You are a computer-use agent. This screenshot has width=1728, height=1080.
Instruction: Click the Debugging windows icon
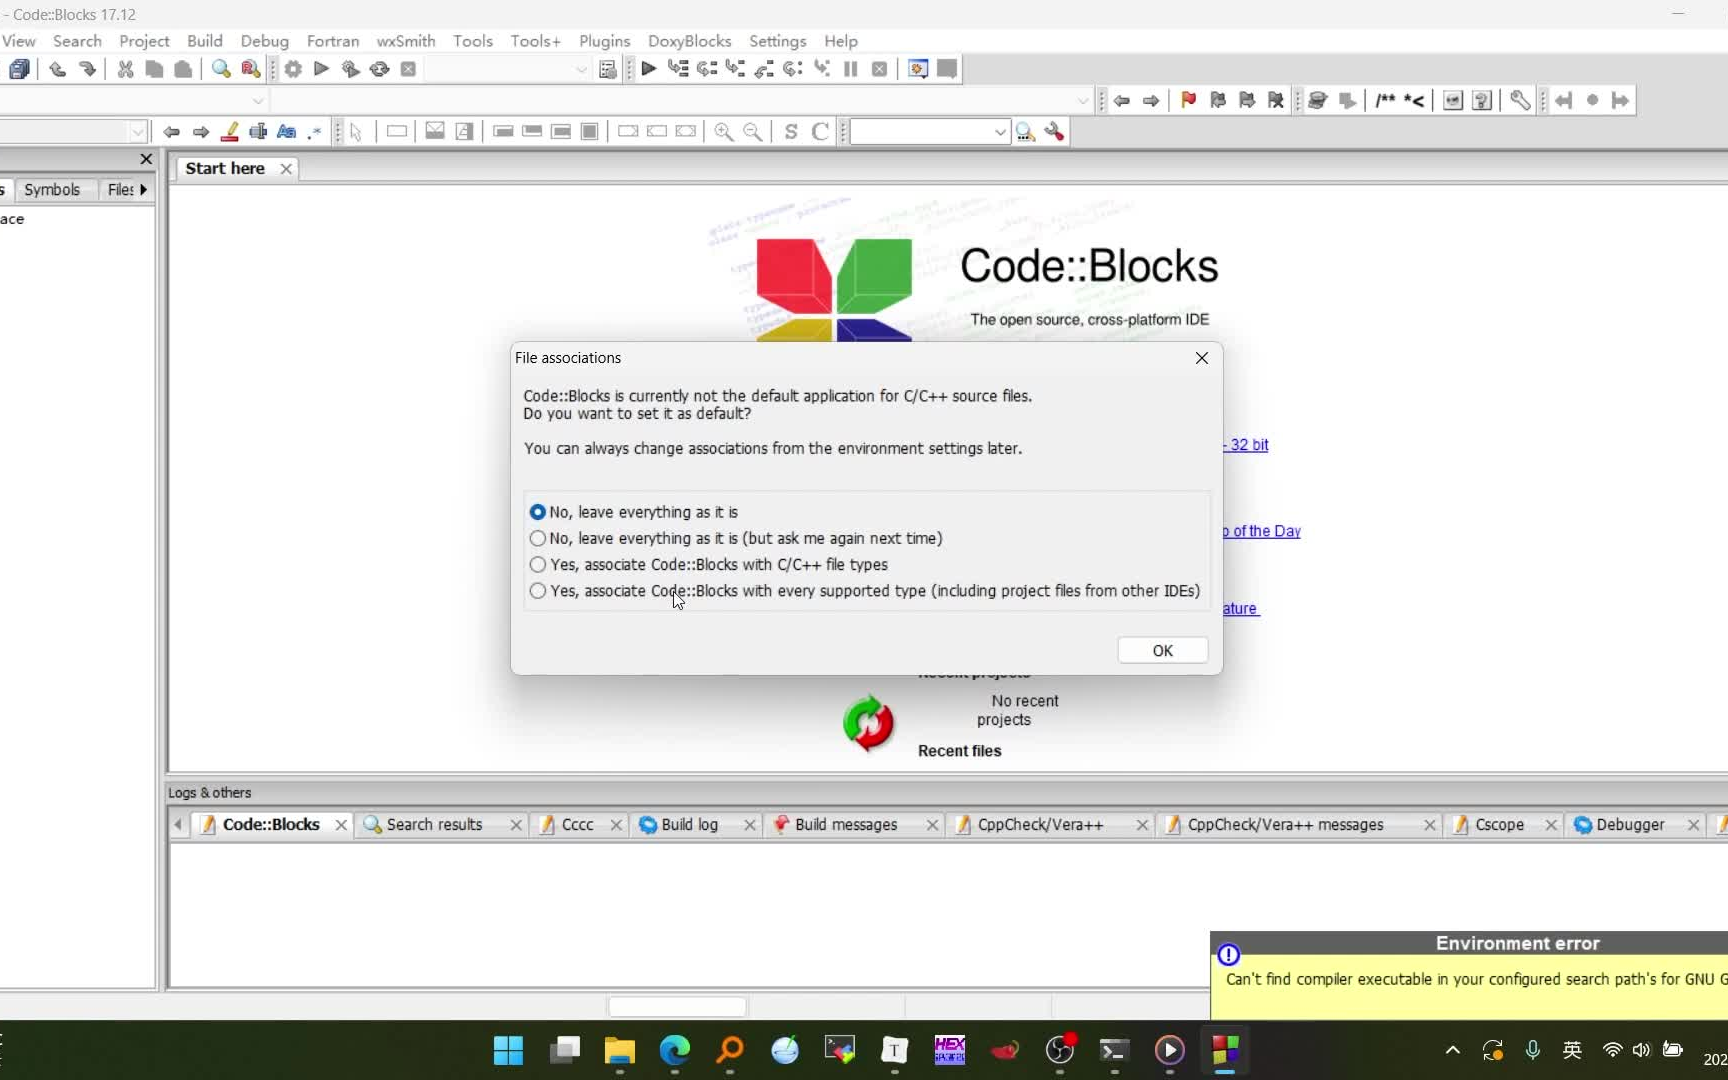point(918,69)
